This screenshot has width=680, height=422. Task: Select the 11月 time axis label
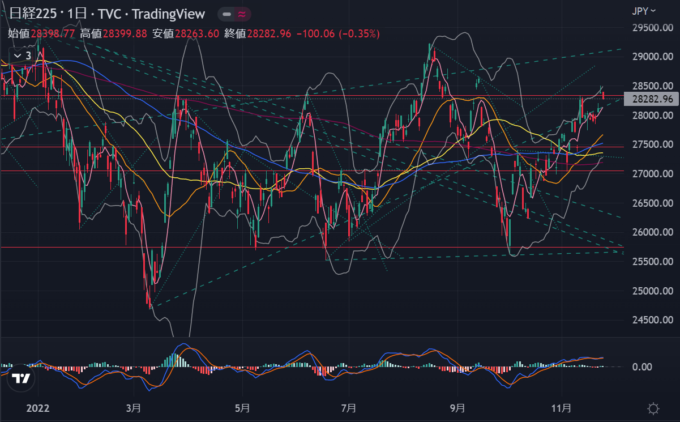point(562,408)
